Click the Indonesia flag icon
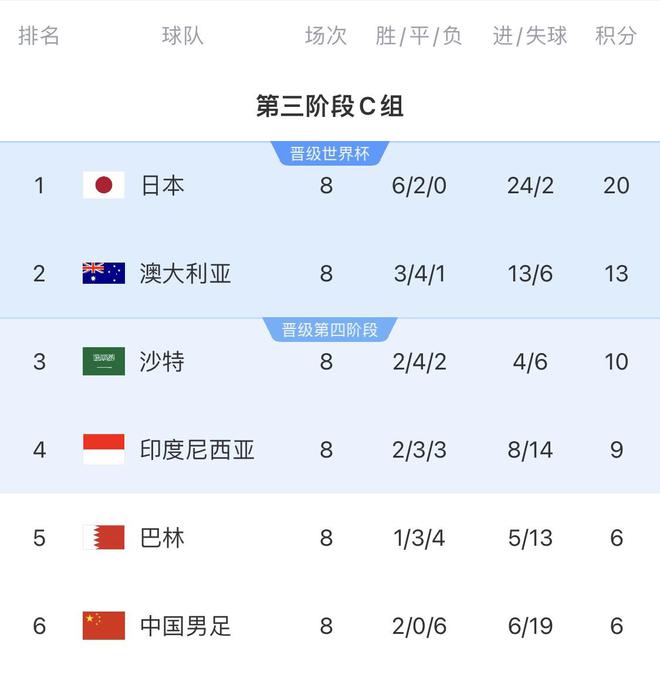This screenshot has width=660, height=675. [x=103, y=449]
